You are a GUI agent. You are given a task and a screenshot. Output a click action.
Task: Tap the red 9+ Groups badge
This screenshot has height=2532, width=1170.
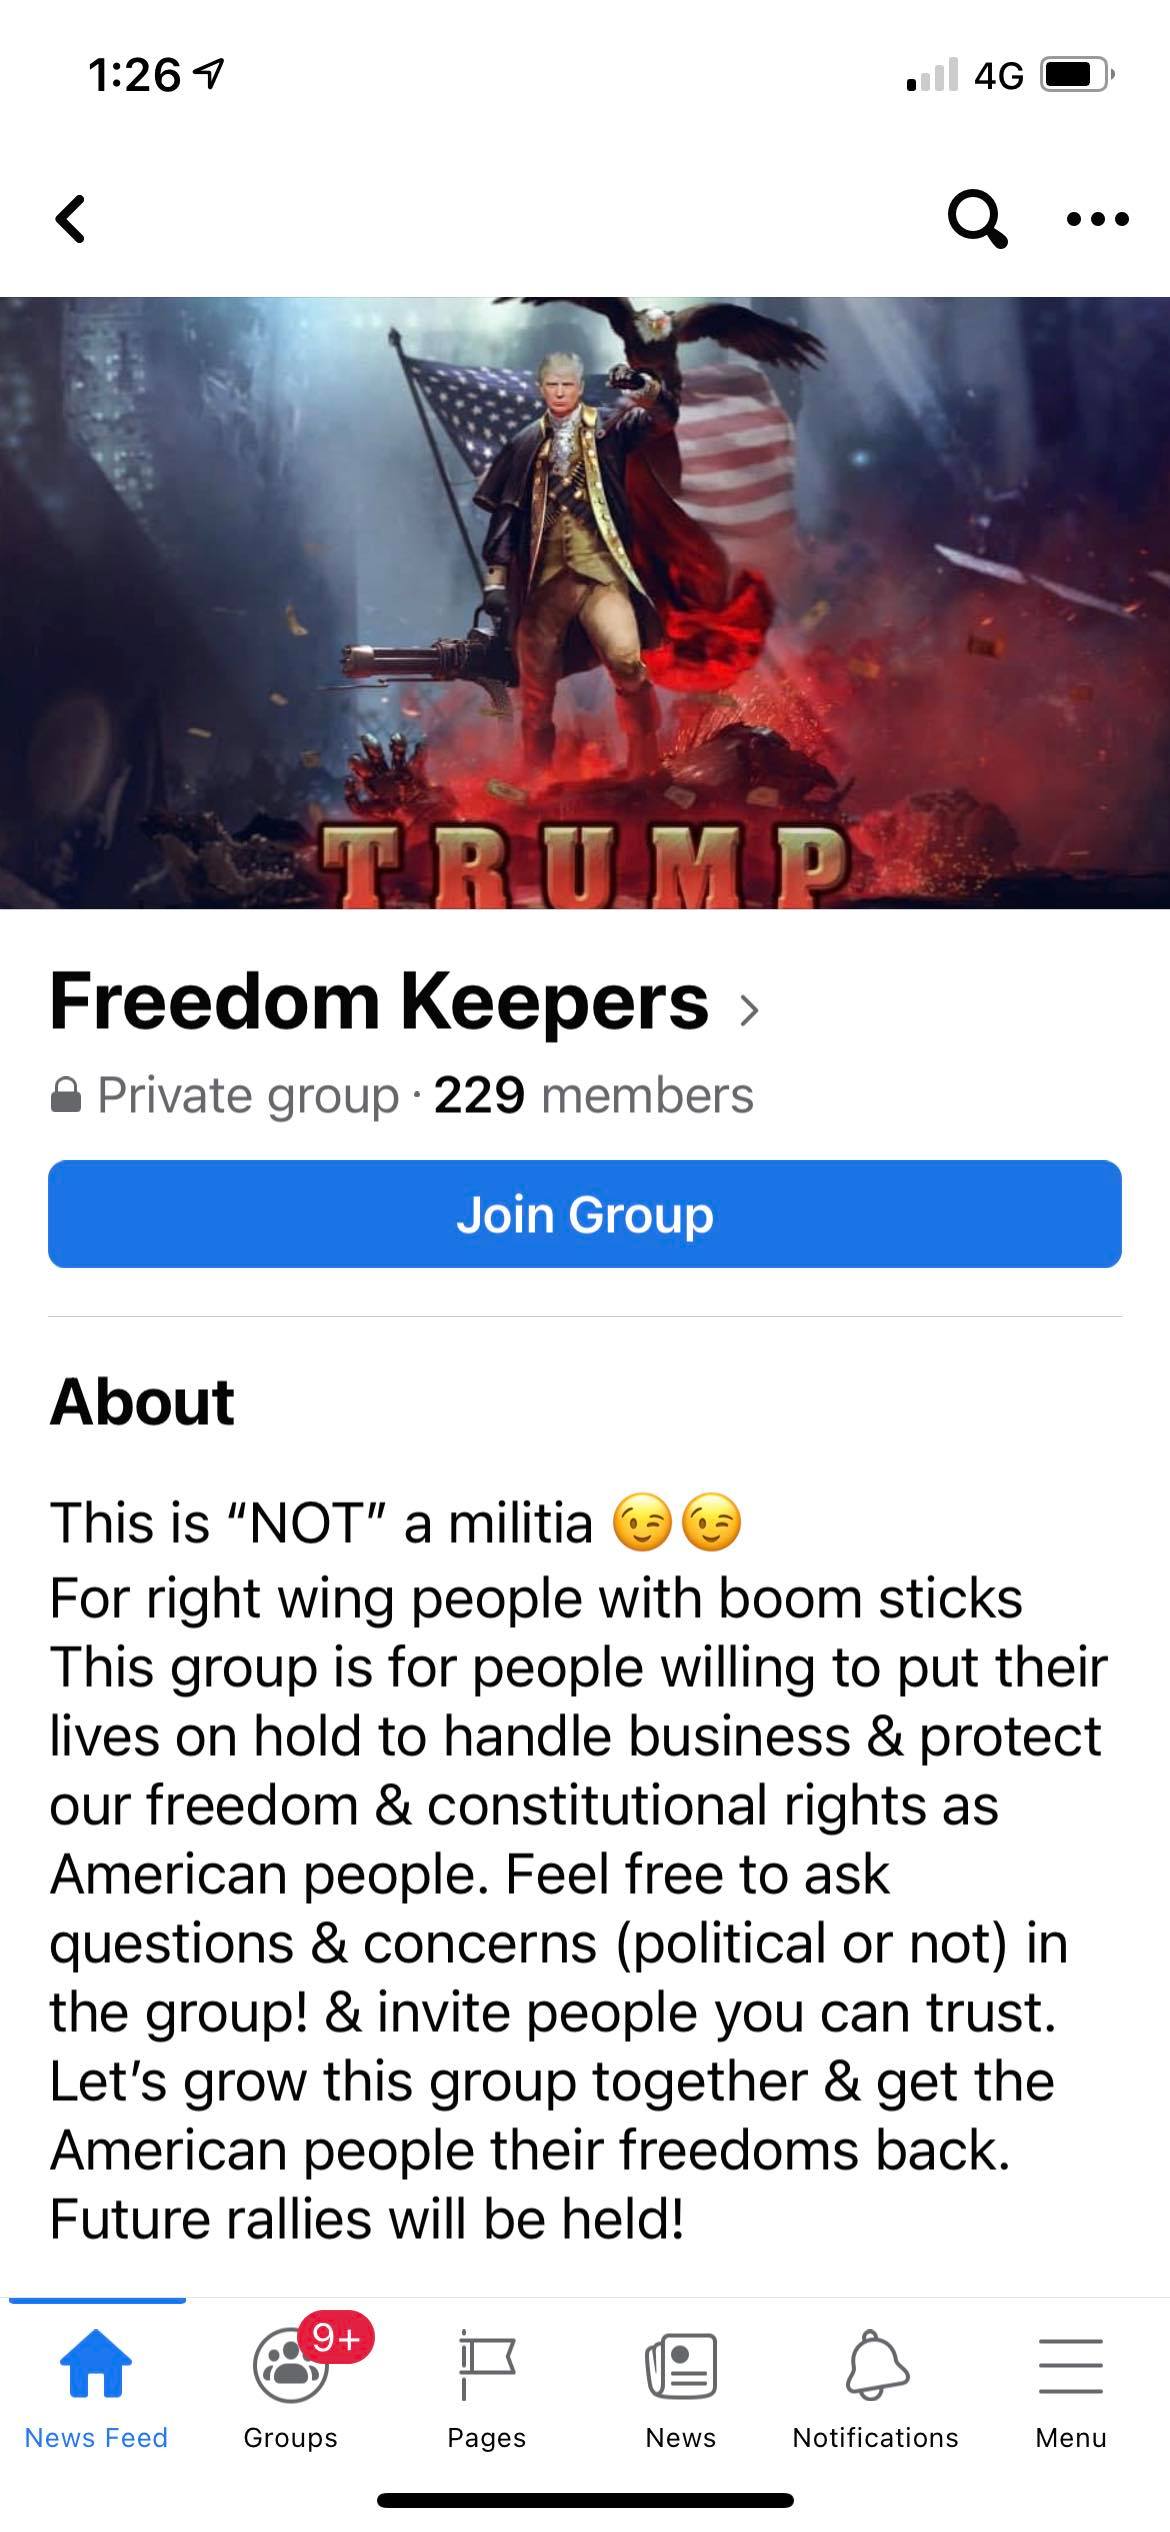point(337,2337)
